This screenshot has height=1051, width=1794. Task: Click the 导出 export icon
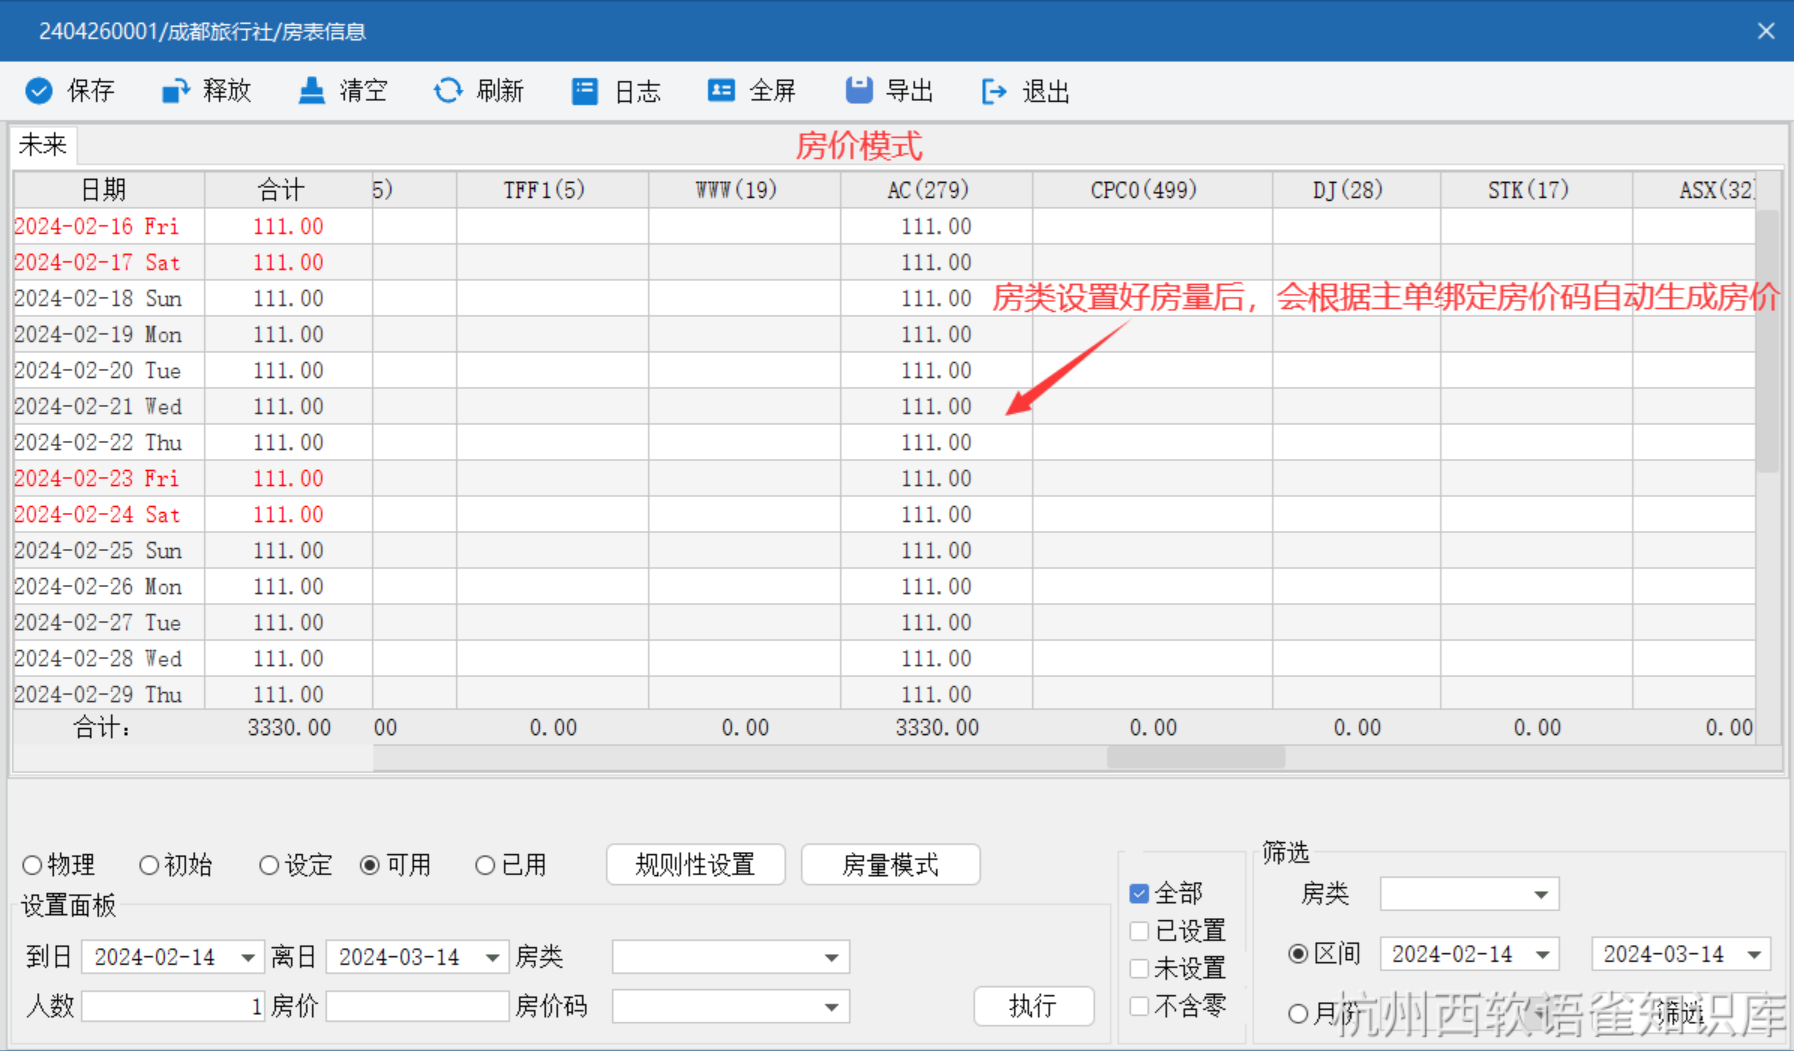coord(858,91)
